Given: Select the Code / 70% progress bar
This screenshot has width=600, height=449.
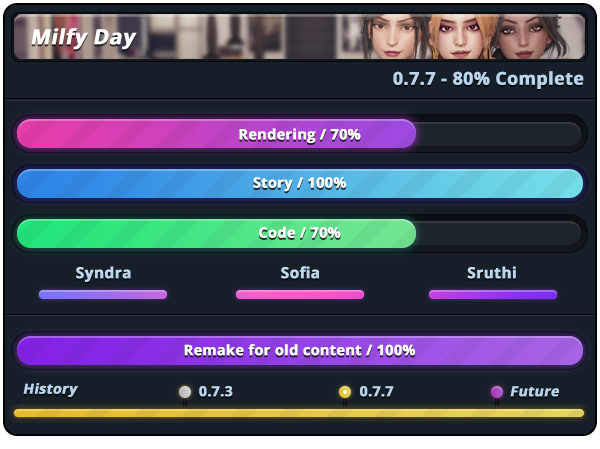Looking at the screenshot, I should point(300,233).
